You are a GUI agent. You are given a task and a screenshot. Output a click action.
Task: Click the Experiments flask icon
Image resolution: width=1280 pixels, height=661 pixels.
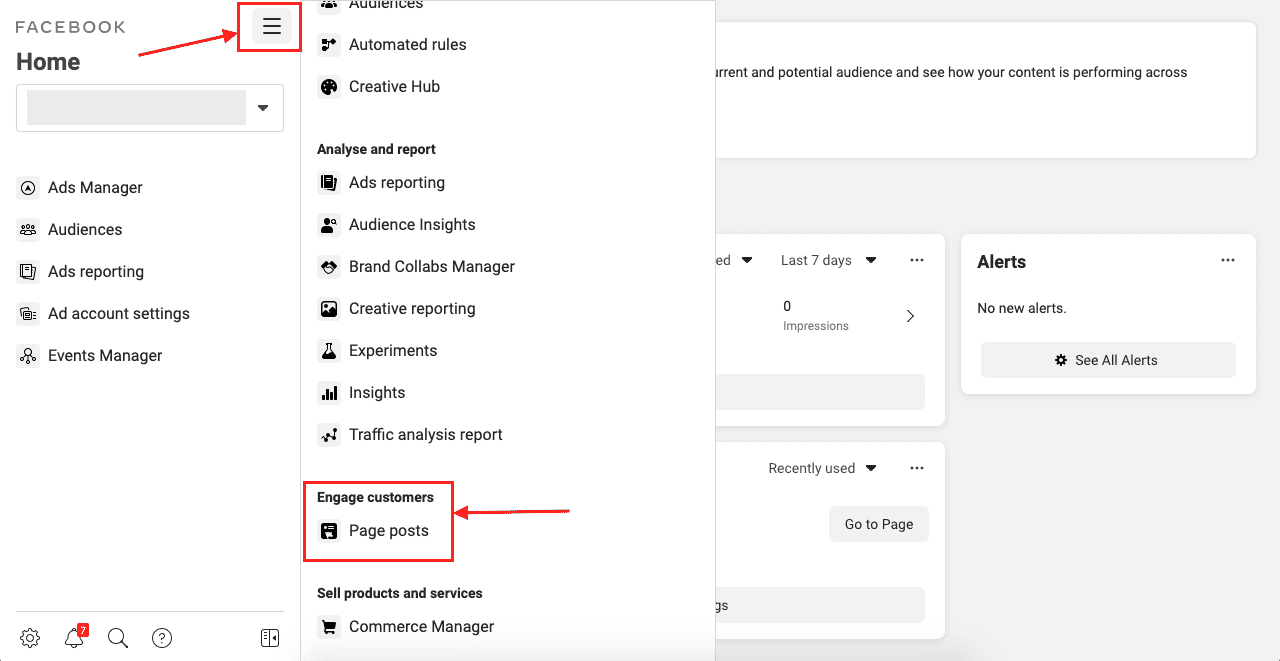(329, 351)
